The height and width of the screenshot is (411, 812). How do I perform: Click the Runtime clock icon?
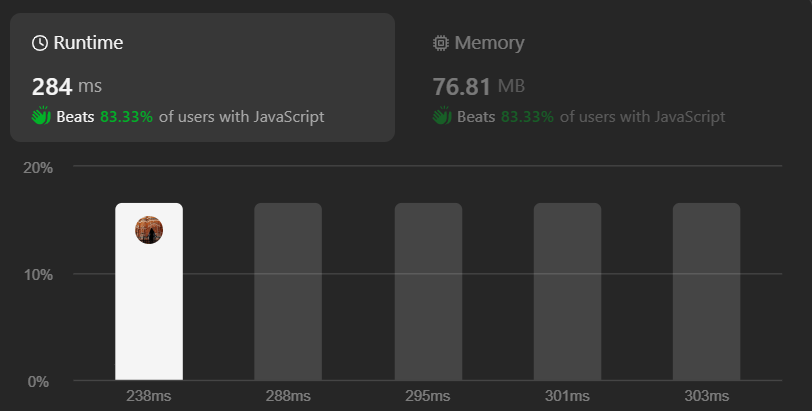tap(40, 43)
